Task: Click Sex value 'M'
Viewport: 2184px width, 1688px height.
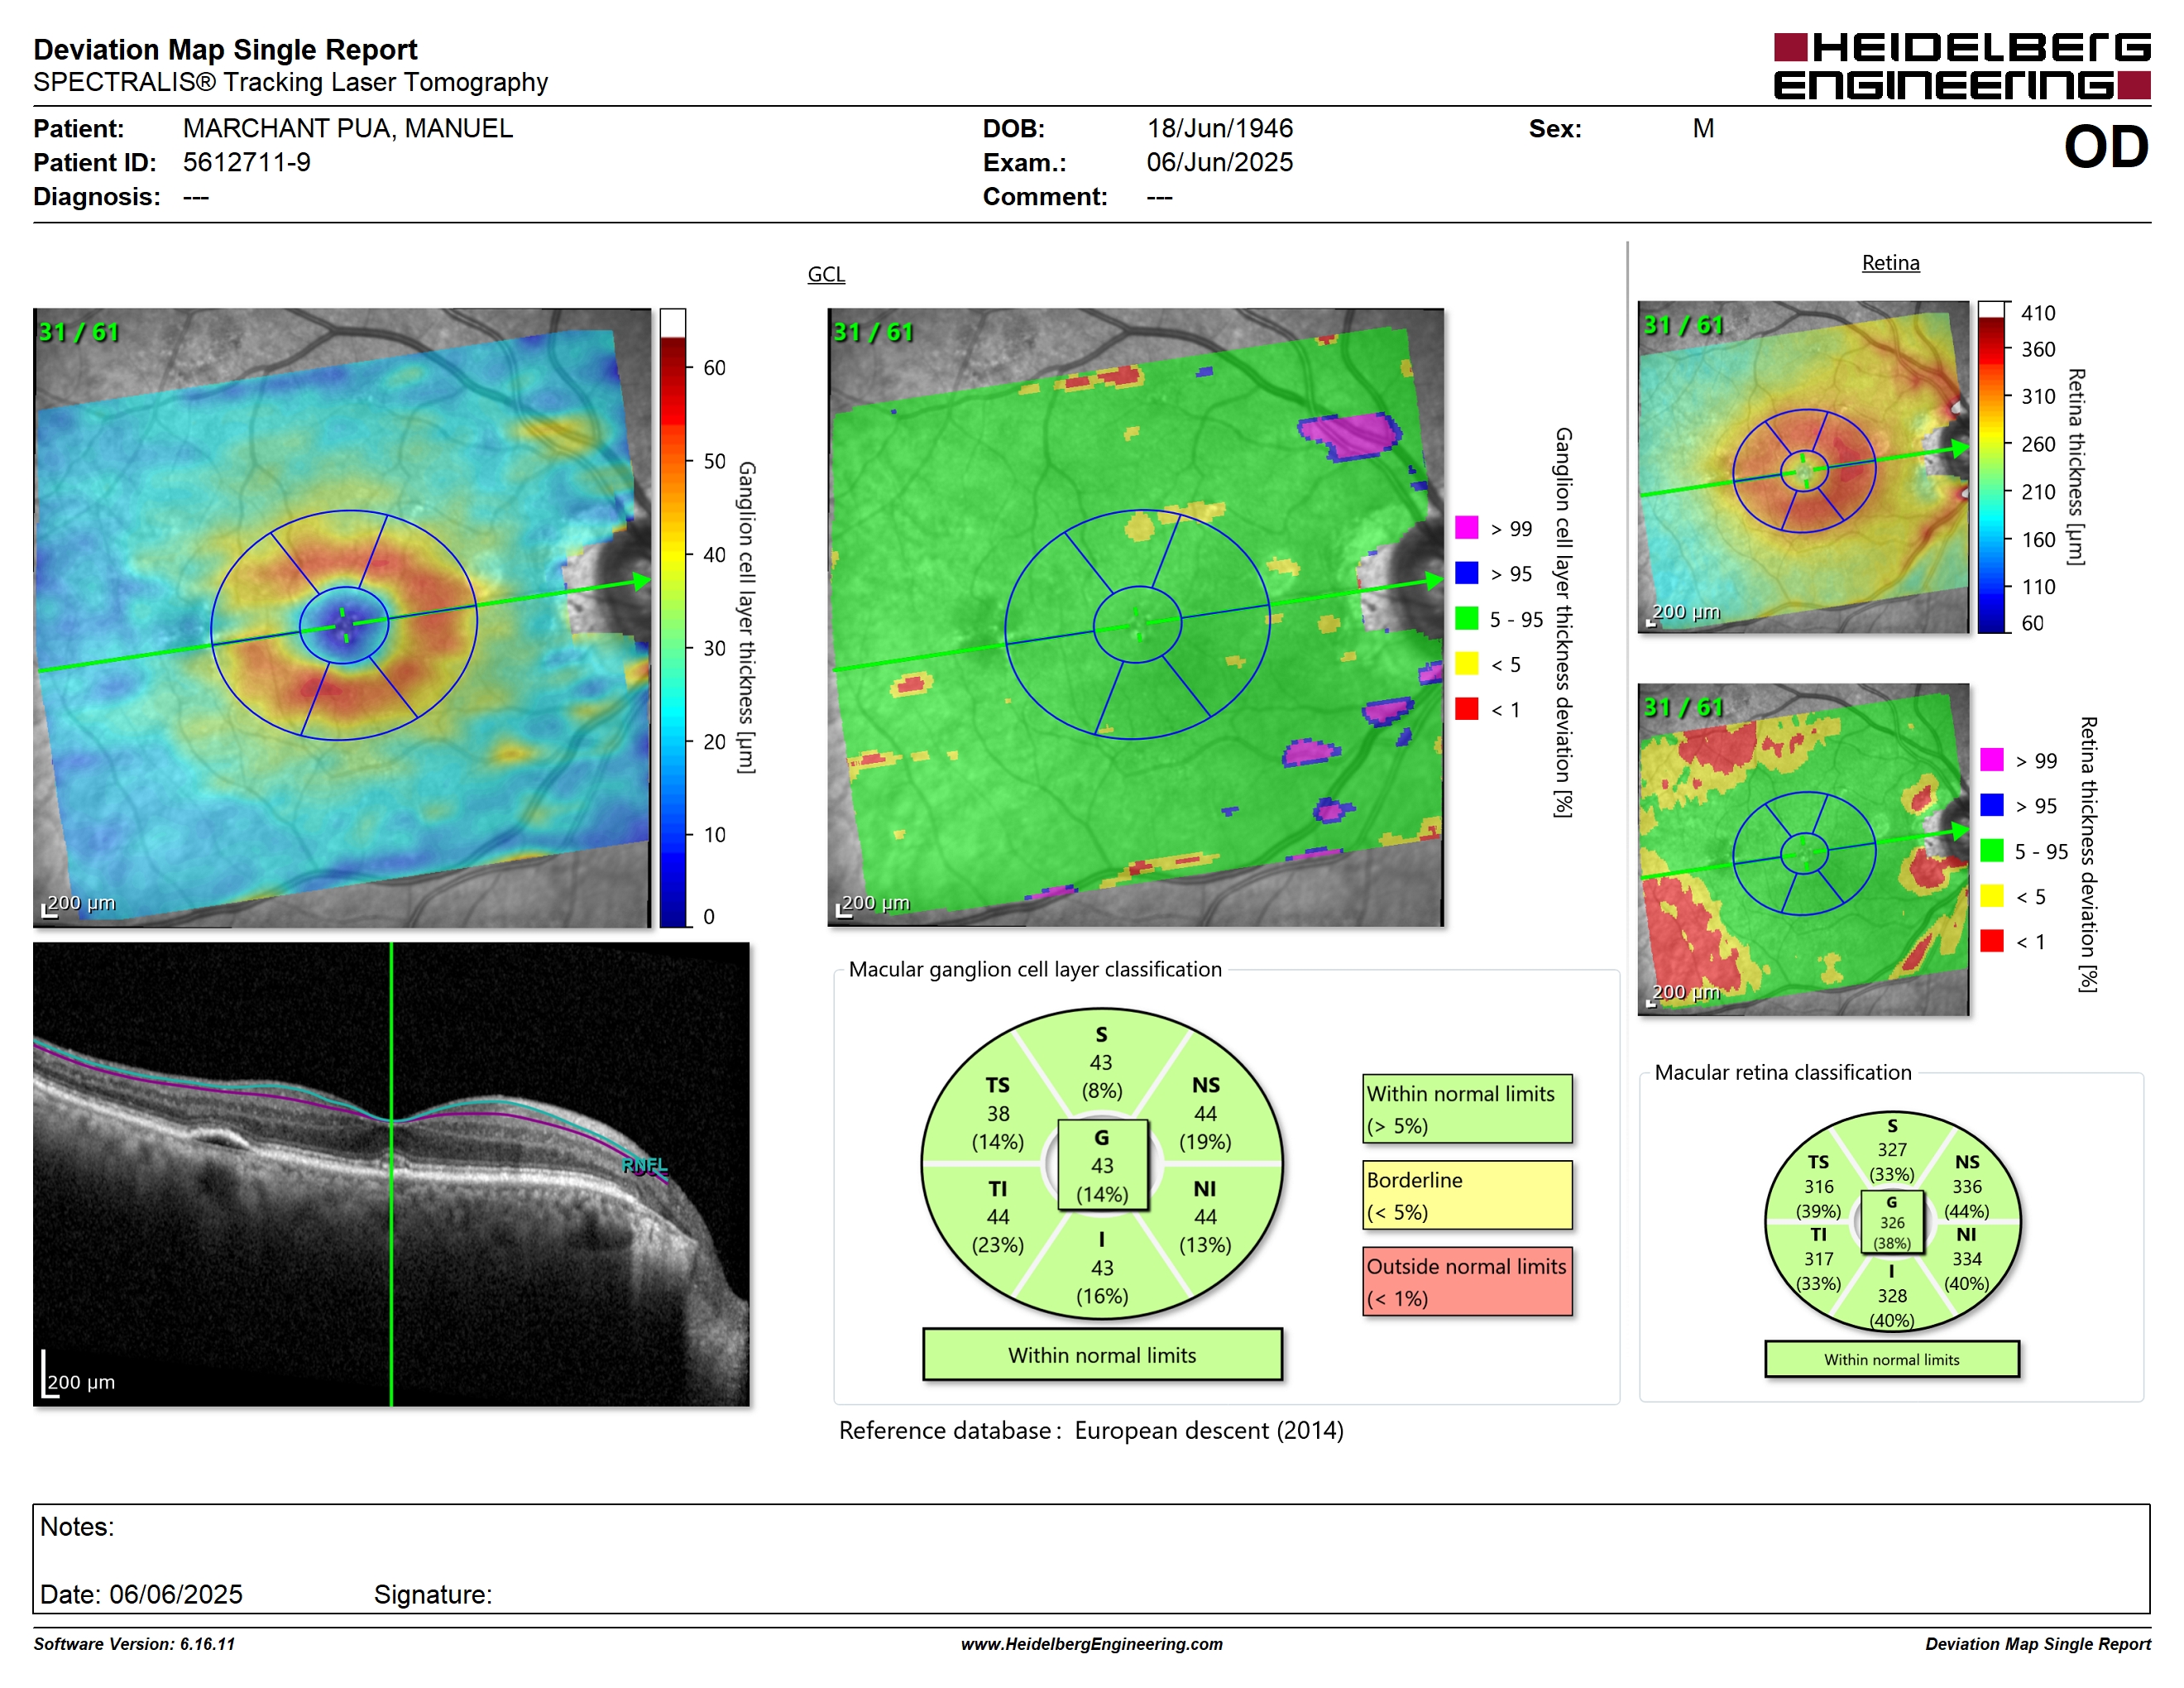Action: pos(1703,129)
